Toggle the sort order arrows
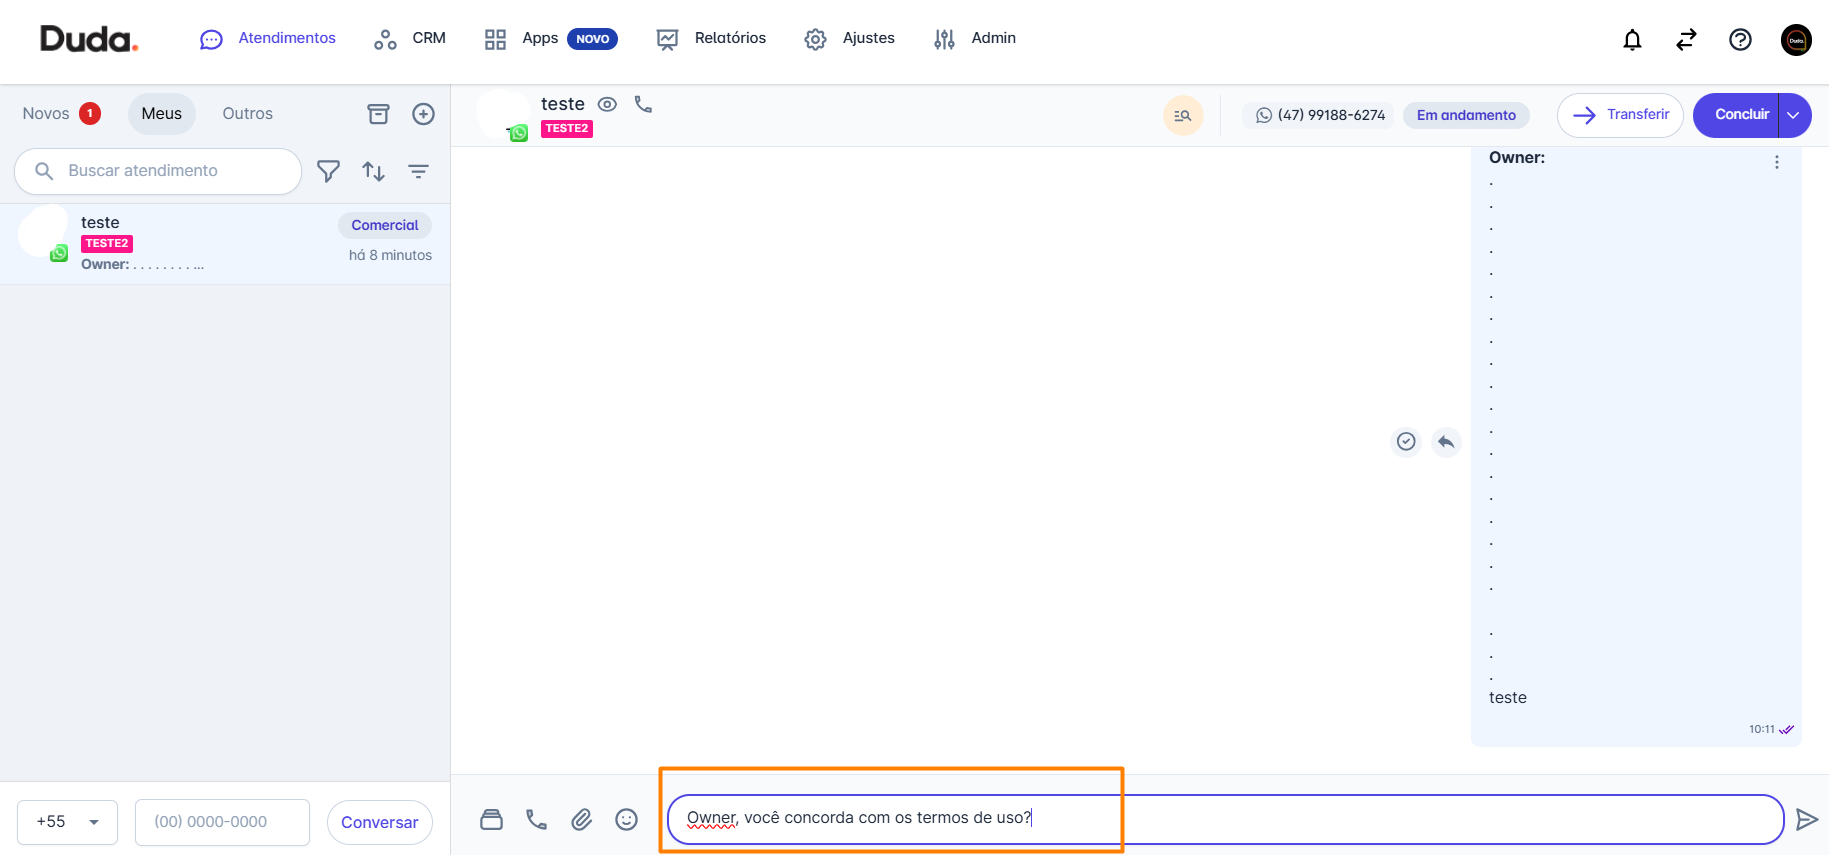 tap(373, 172)
